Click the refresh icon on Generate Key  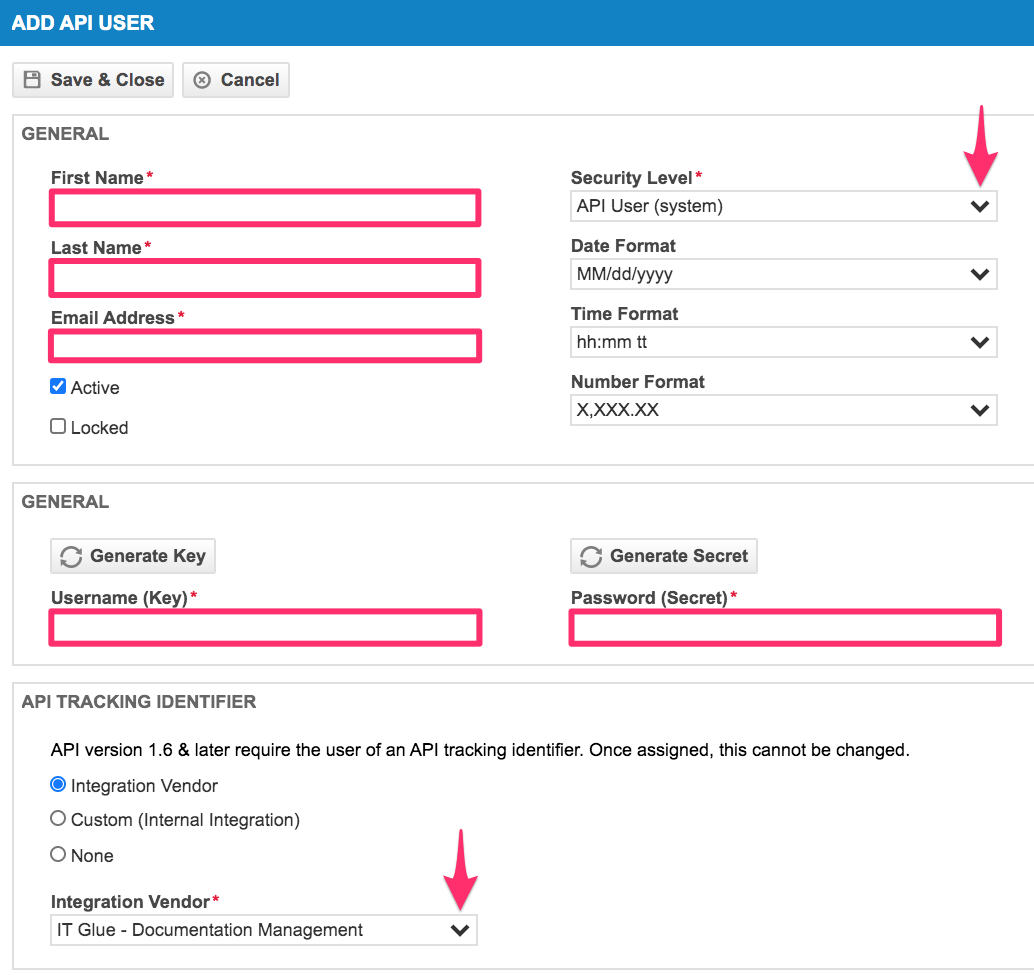click(71, 557)
